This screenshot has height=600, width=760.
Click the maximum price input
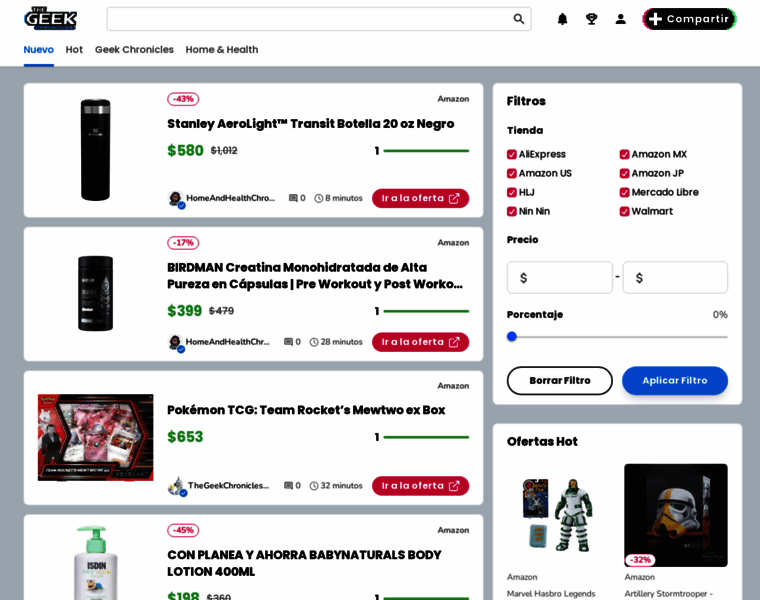pos(675,277)
